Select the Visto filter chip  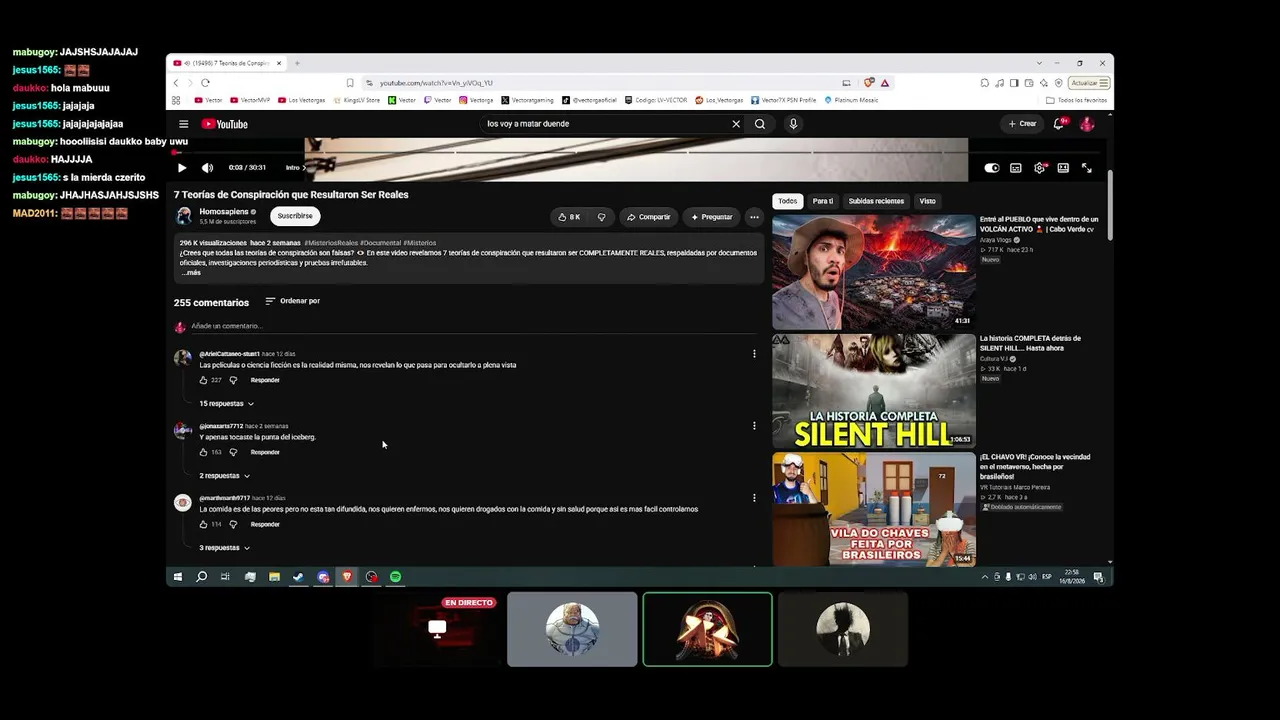[928, 201]
